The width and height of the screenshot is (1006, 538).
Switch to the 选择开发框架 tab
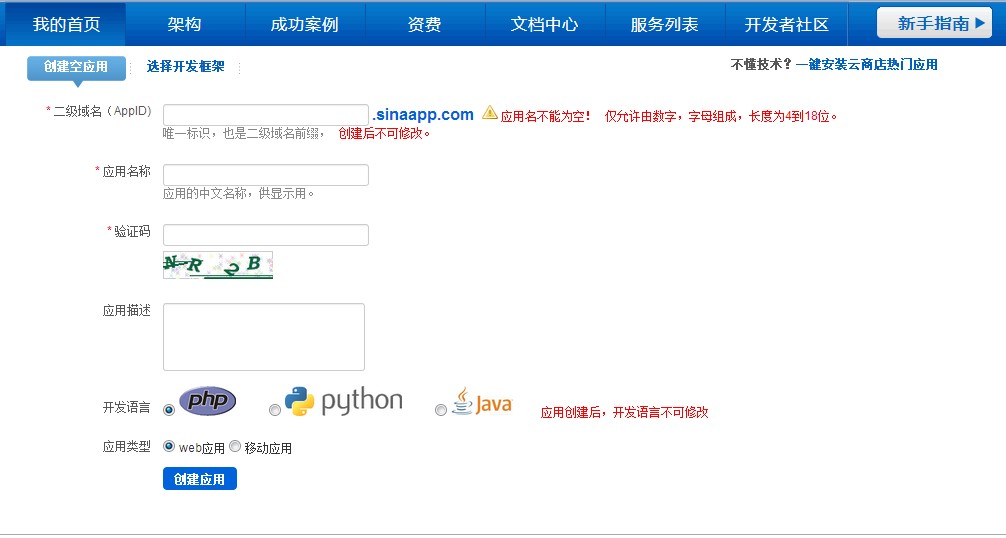(185, 67)
